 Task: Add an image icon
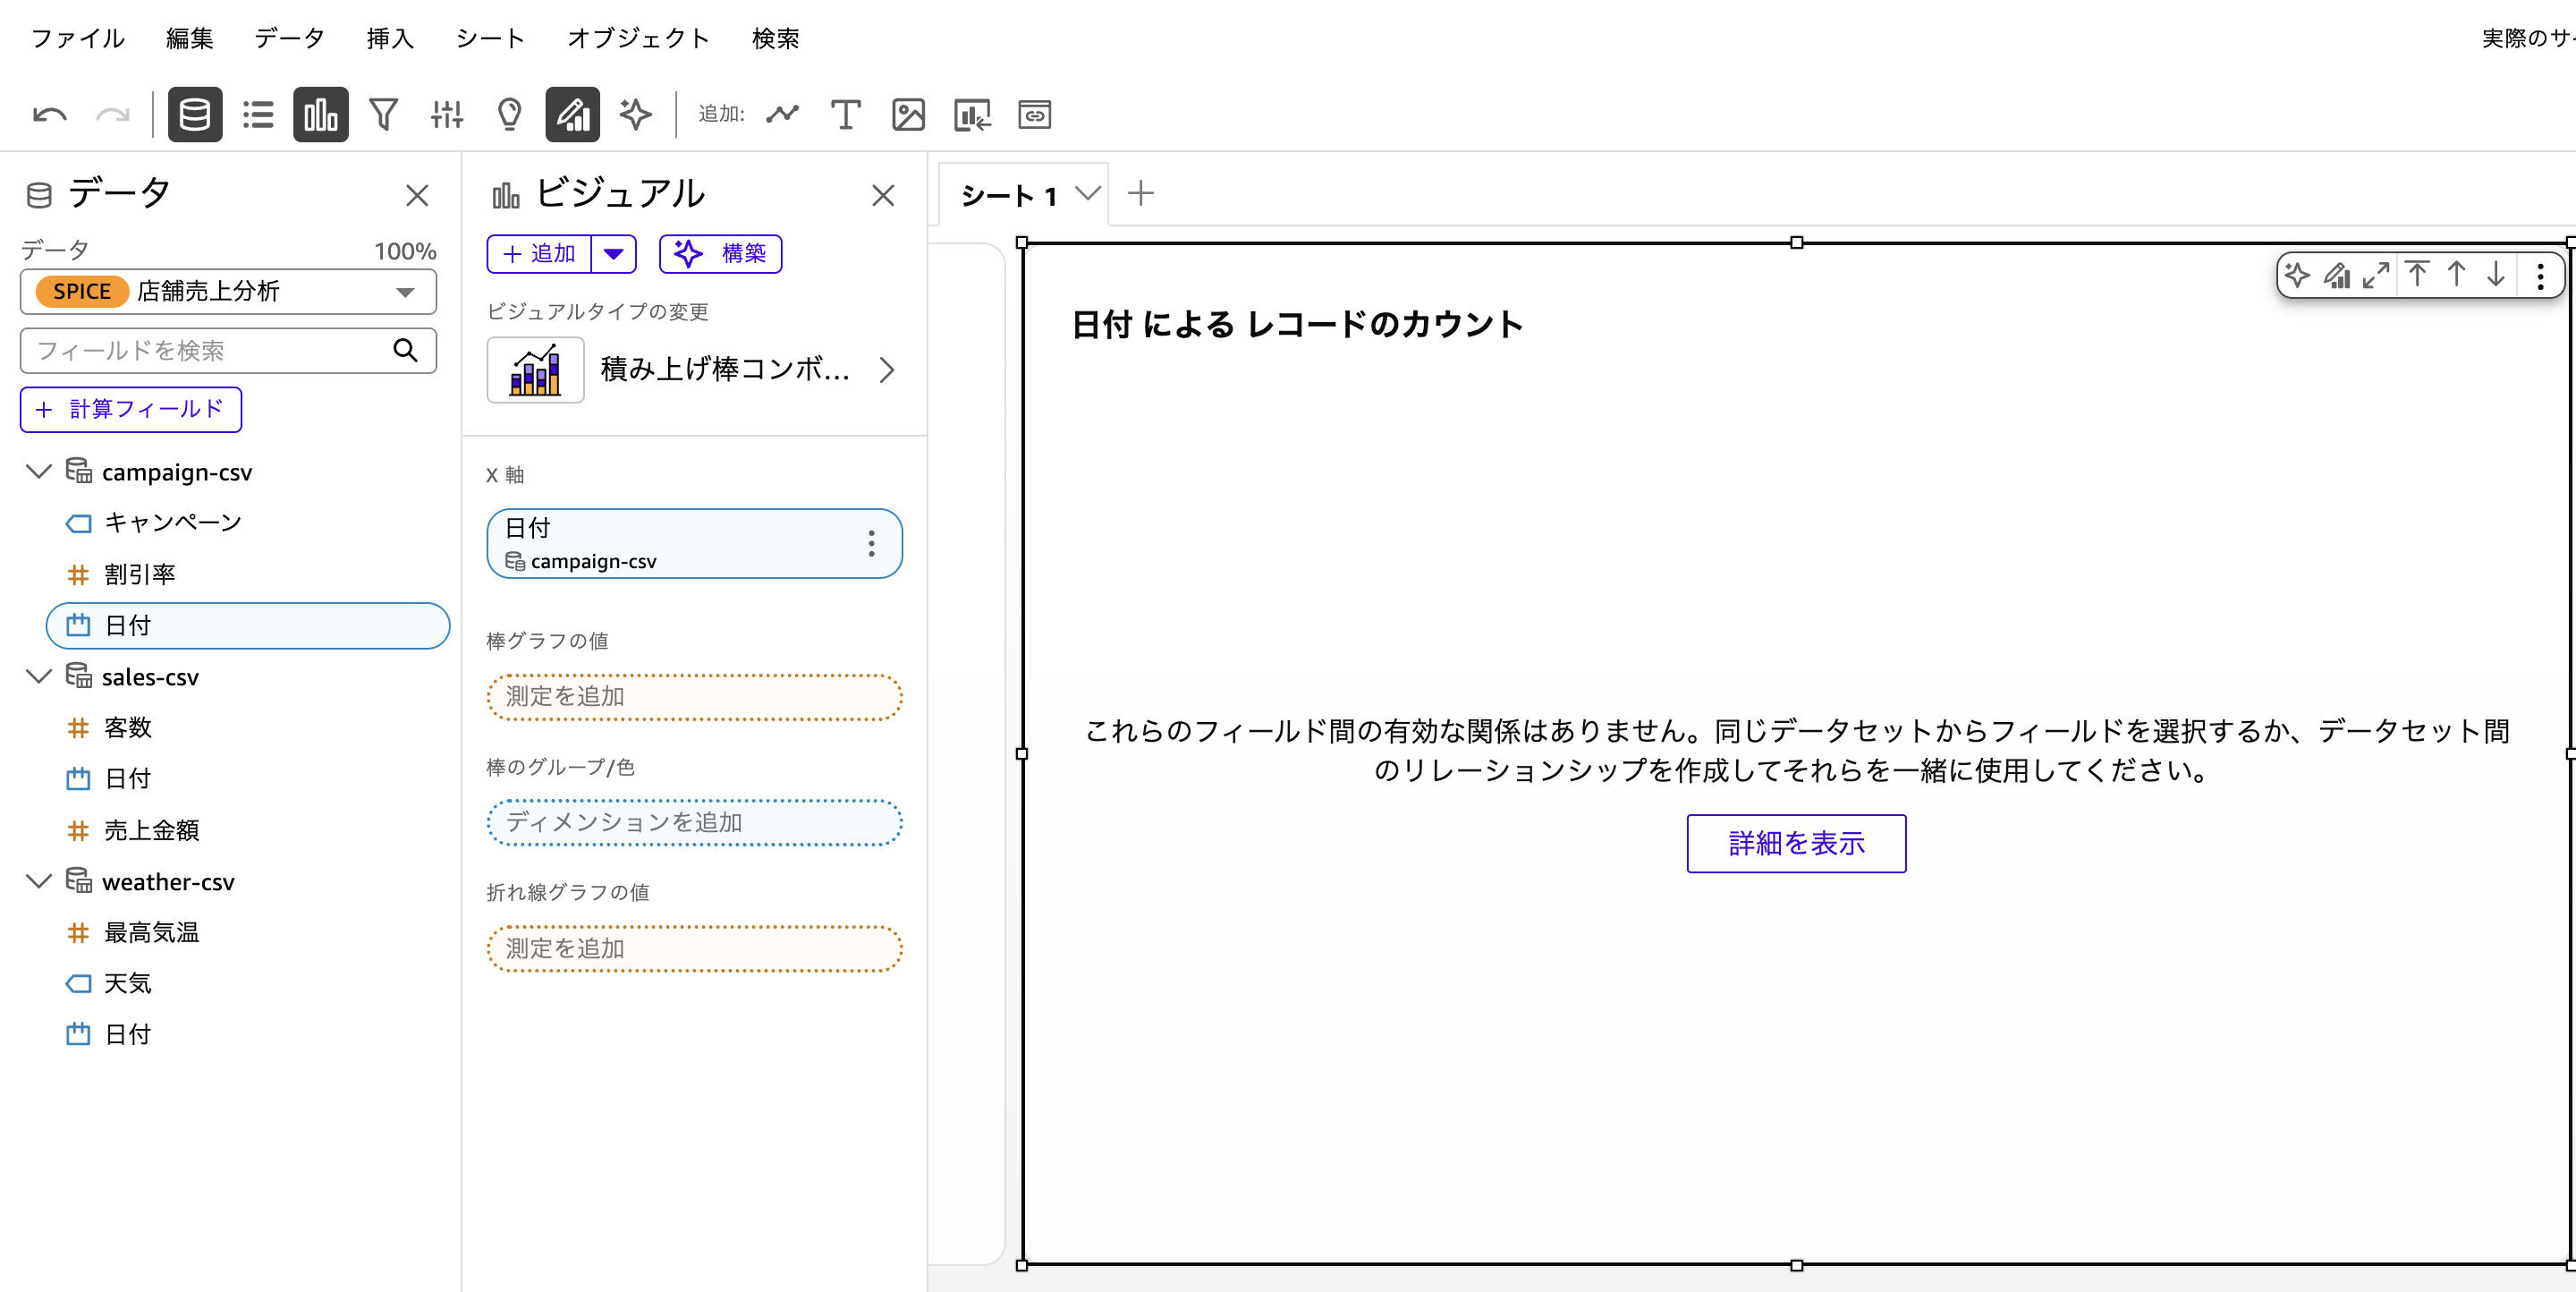click(x=909, y=115)
